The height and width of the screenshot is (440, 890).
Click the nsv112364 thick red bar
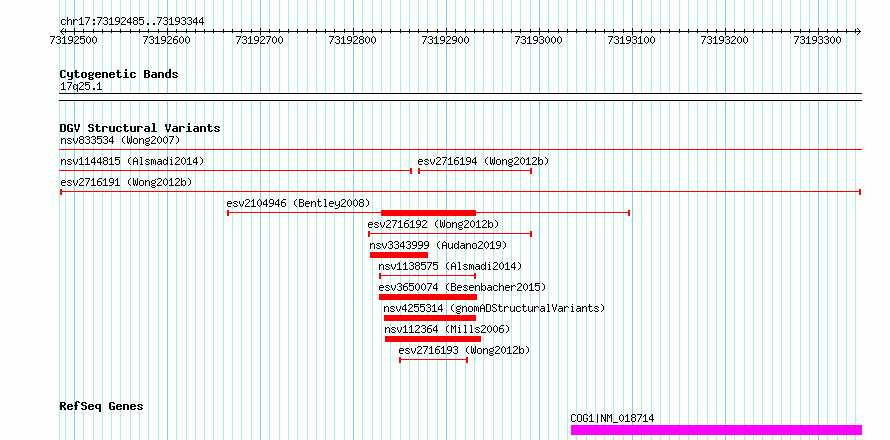tap(433, 339)
